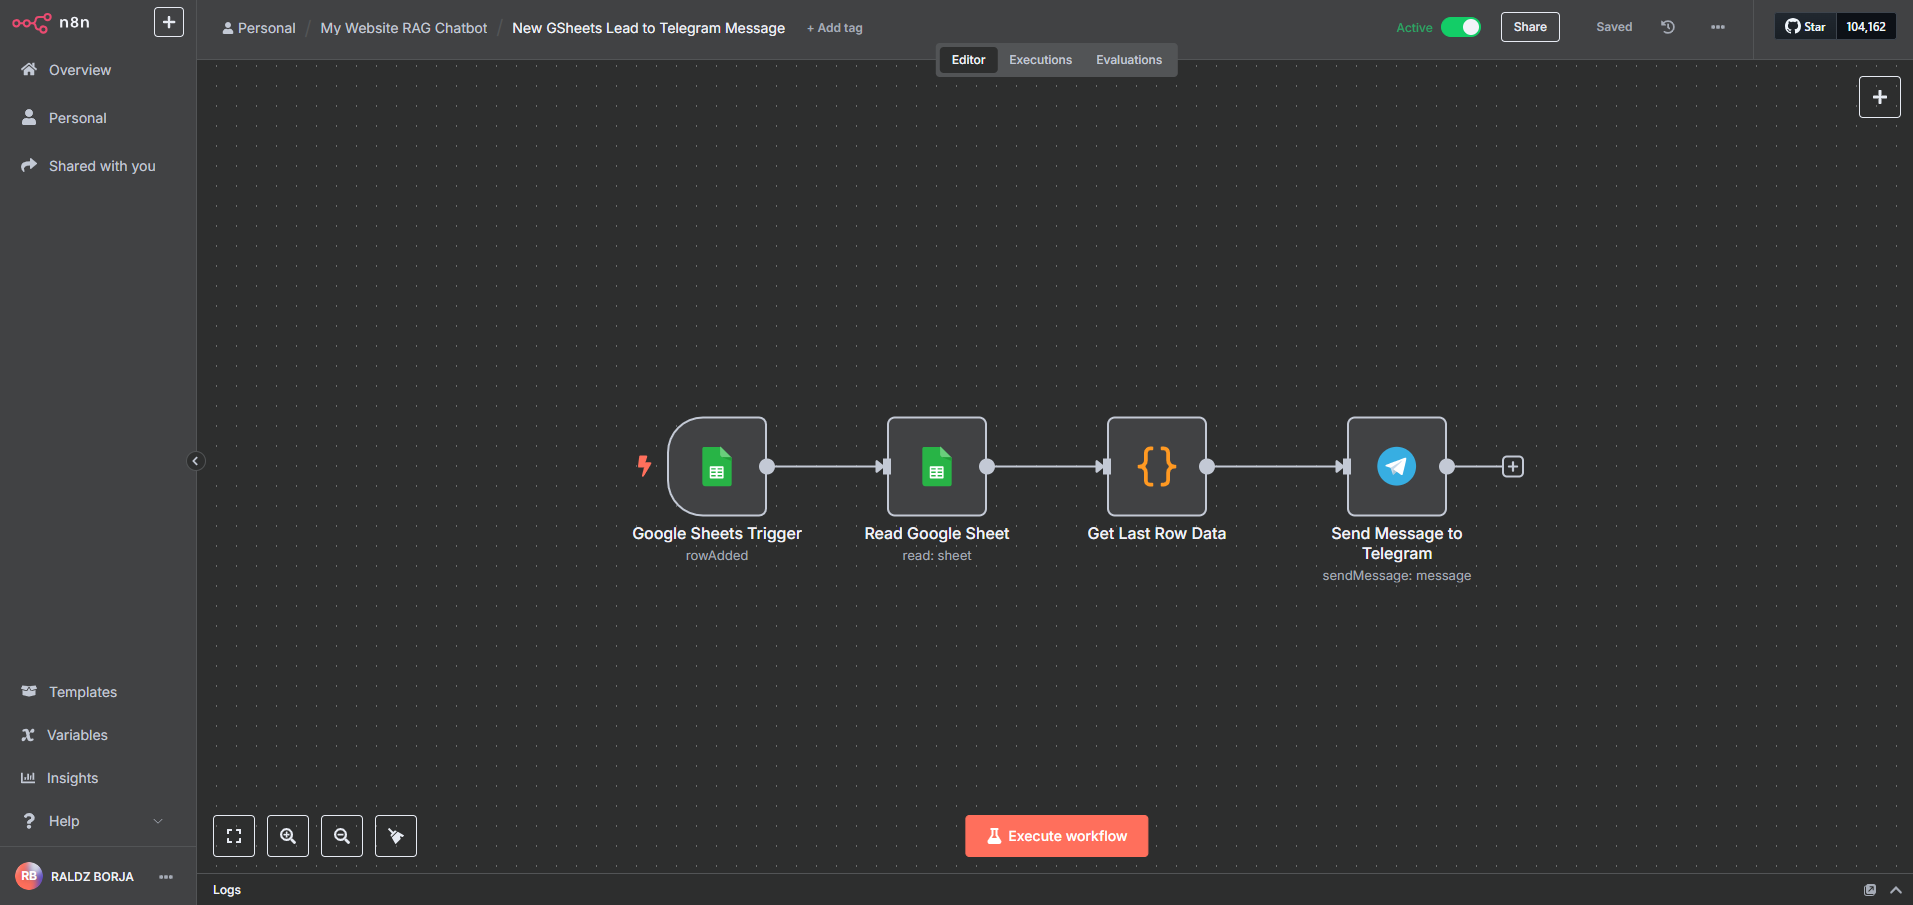Screen dimensions: 1913x905
Task: Select the Get Last Row Data code node
Action: coord(1157,466)
